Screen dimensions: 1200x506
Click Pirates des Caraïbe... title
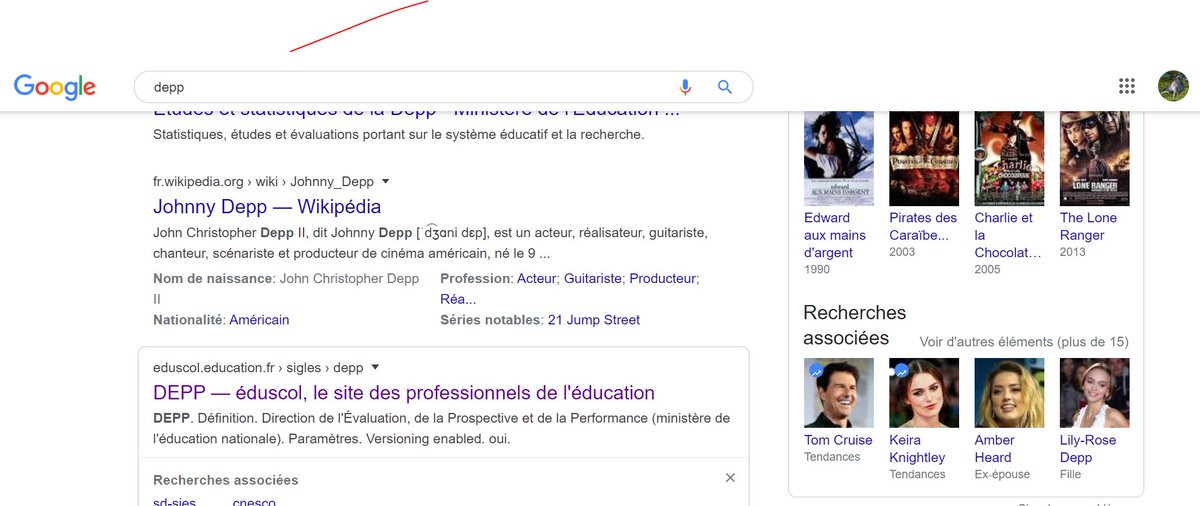923,226
